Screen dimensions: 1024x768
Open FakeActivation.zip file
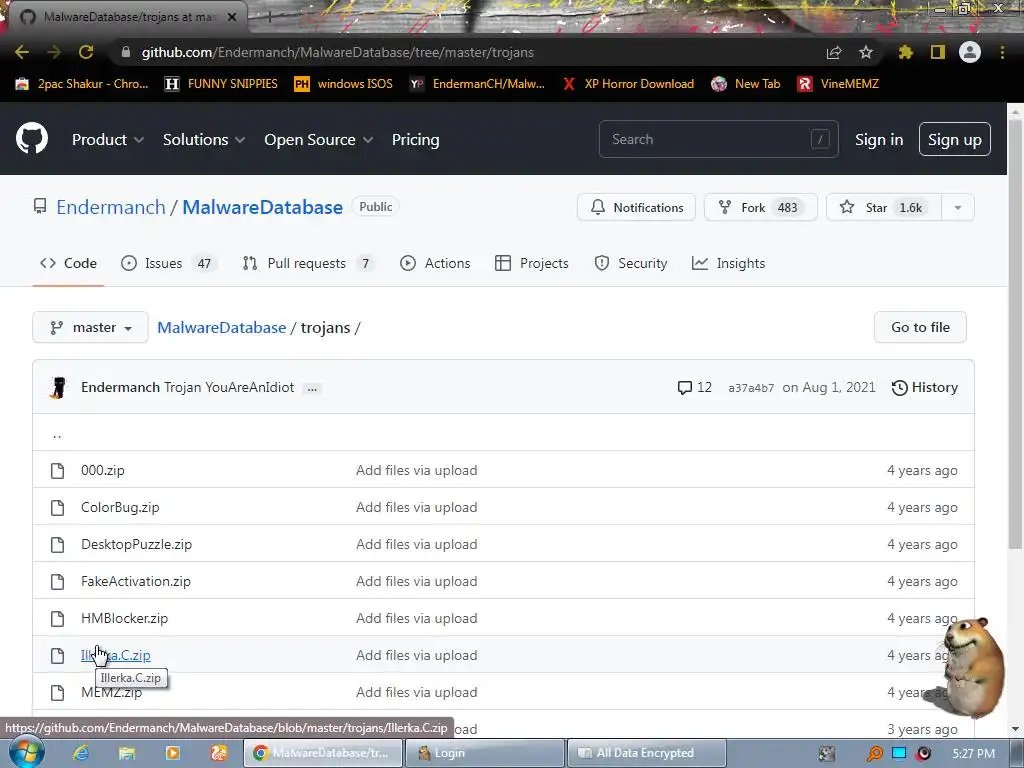(136, 581)
